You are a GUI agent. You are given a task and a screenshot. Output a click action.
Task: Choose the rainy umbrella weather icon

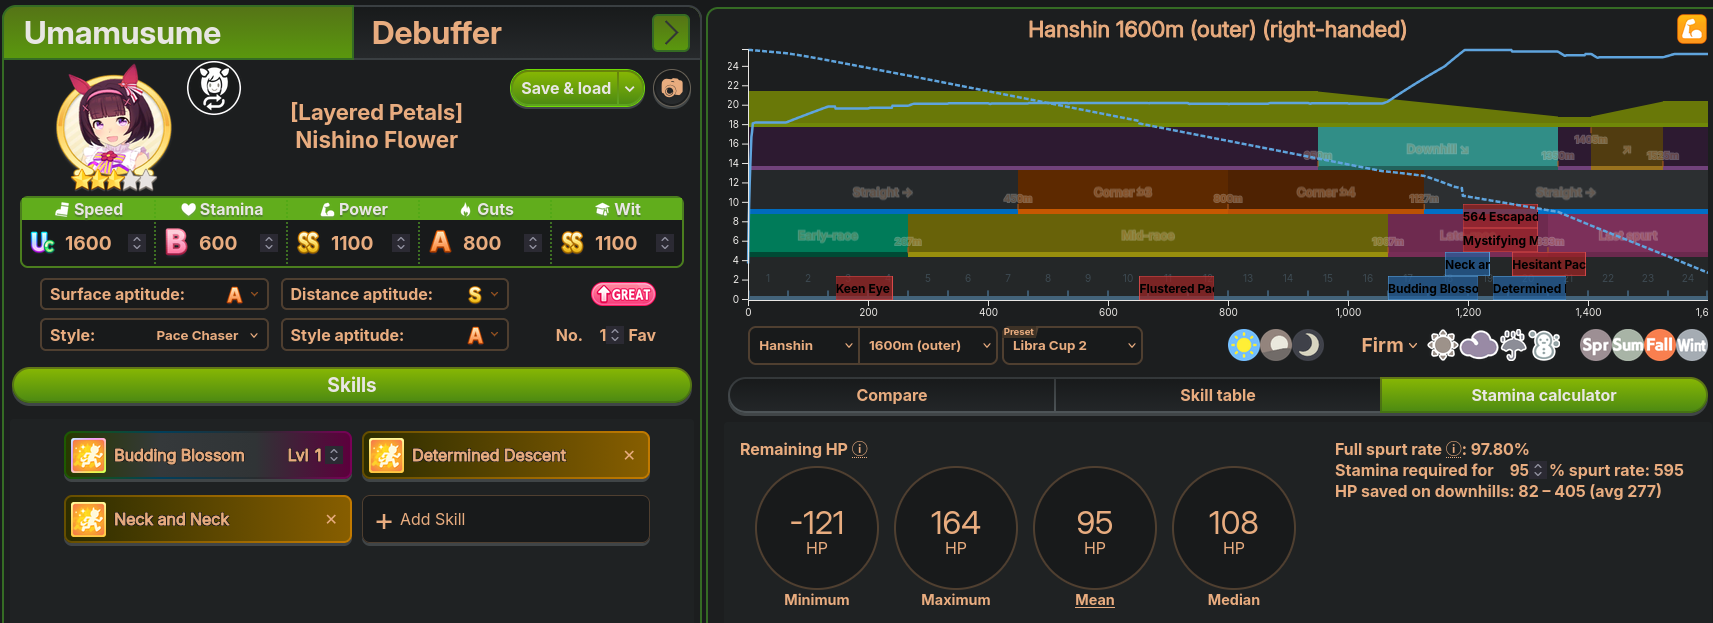coord(1514,346)
